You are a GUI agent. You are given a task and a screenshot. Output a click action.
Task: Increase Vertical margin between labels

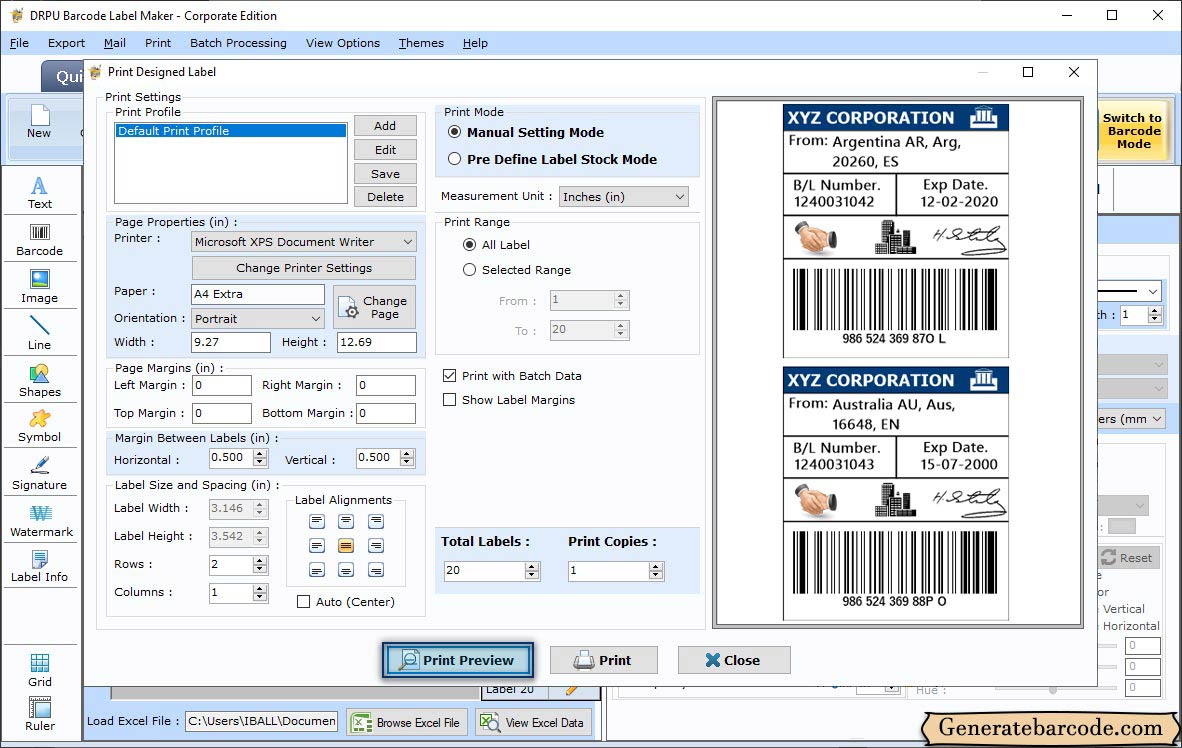click(x=407, y=453)
